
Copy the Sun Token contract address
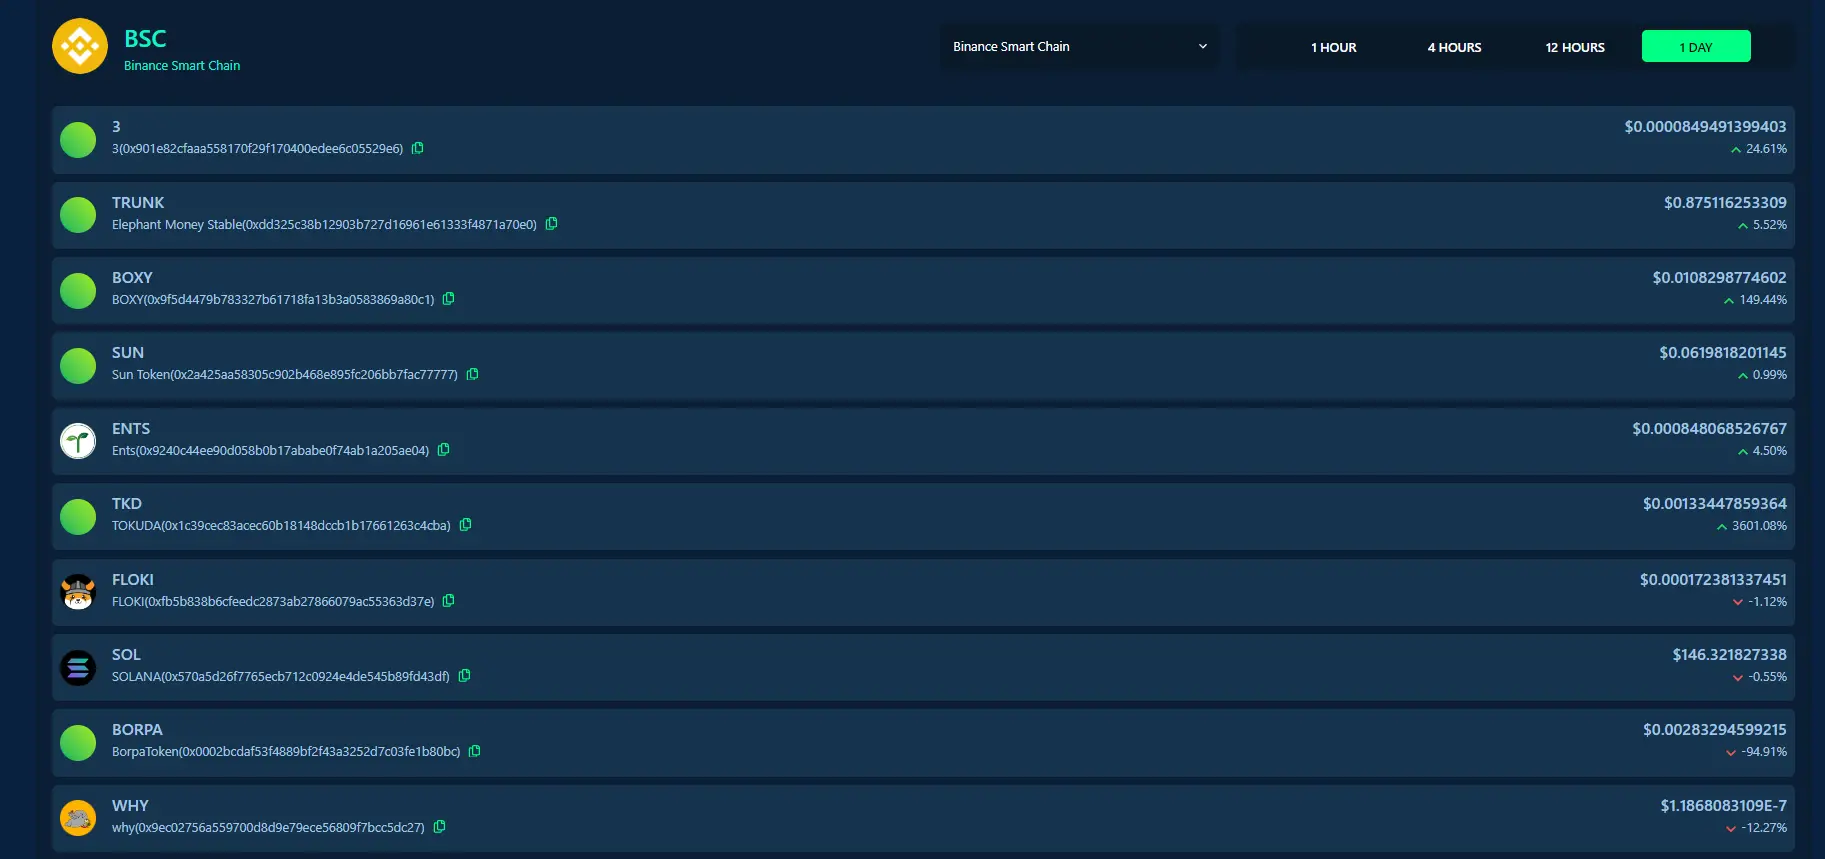click(x=473, y=374)
